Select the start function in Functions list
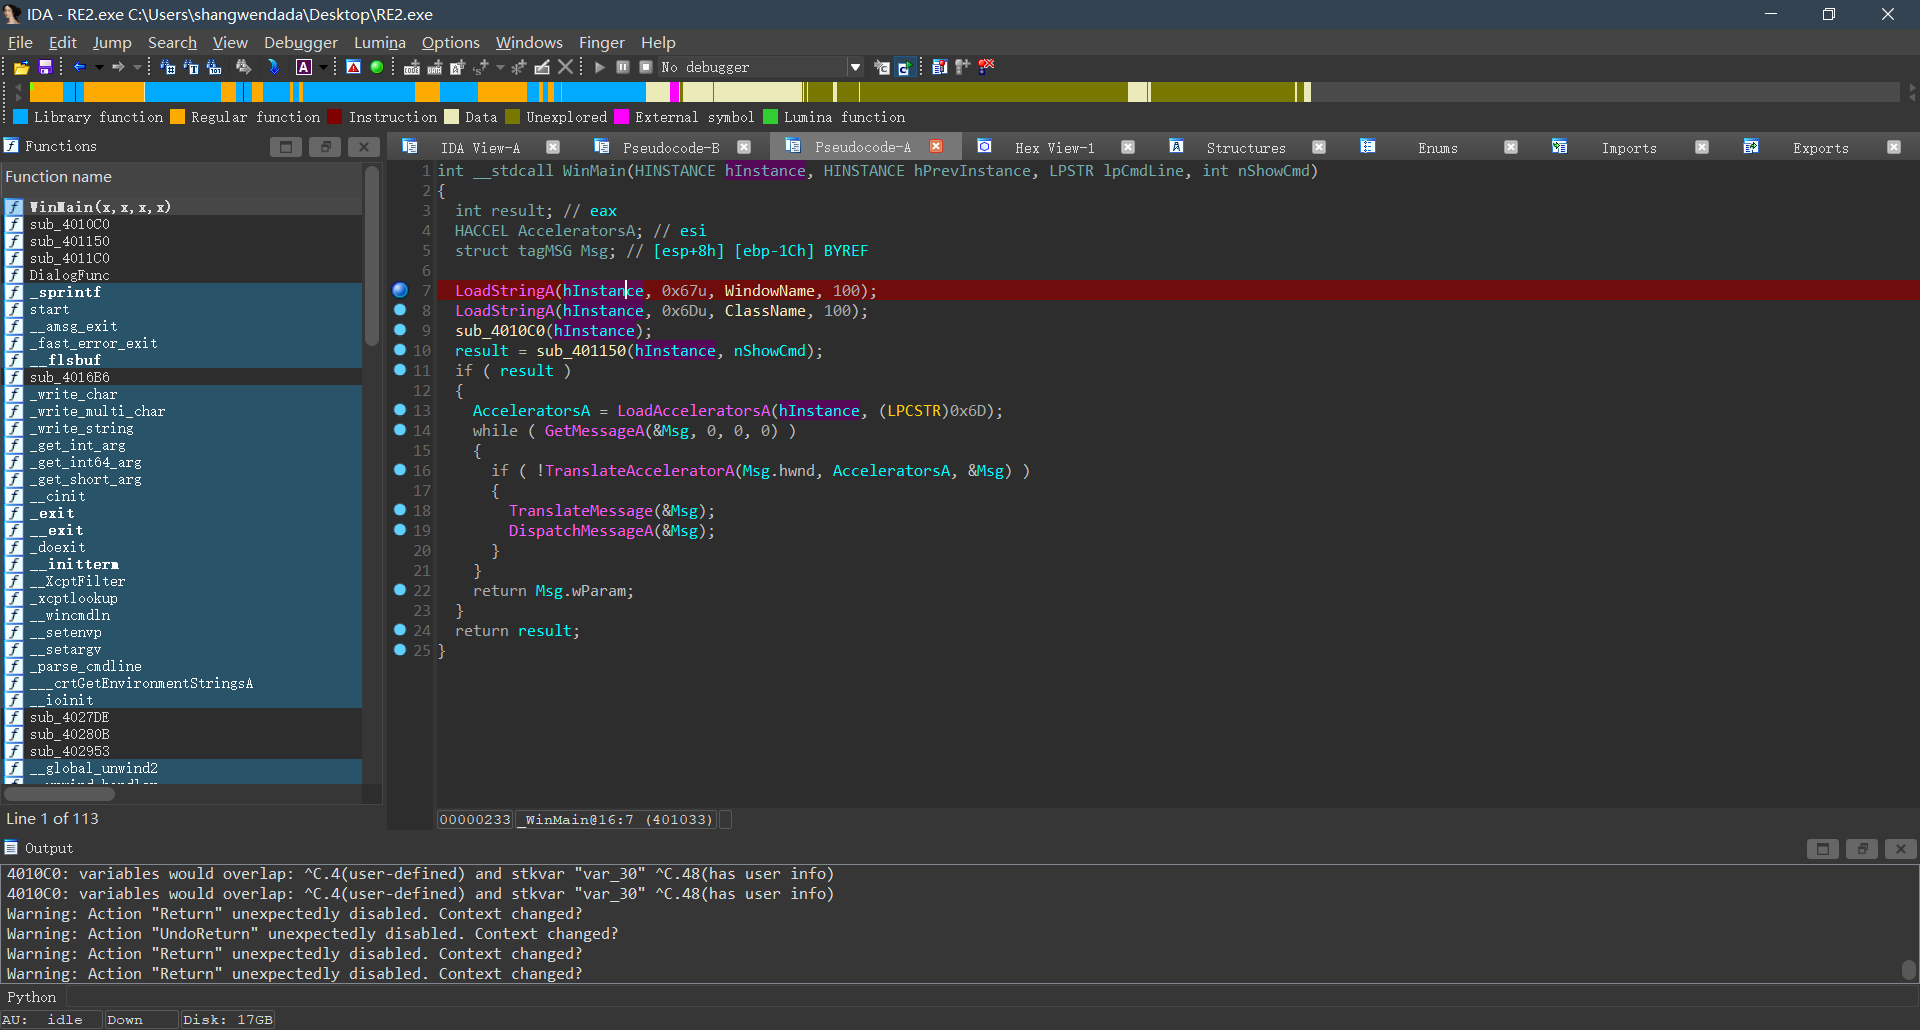Screen dimensions: 1920x1030 pyautogui.click(x=49, y=309)
